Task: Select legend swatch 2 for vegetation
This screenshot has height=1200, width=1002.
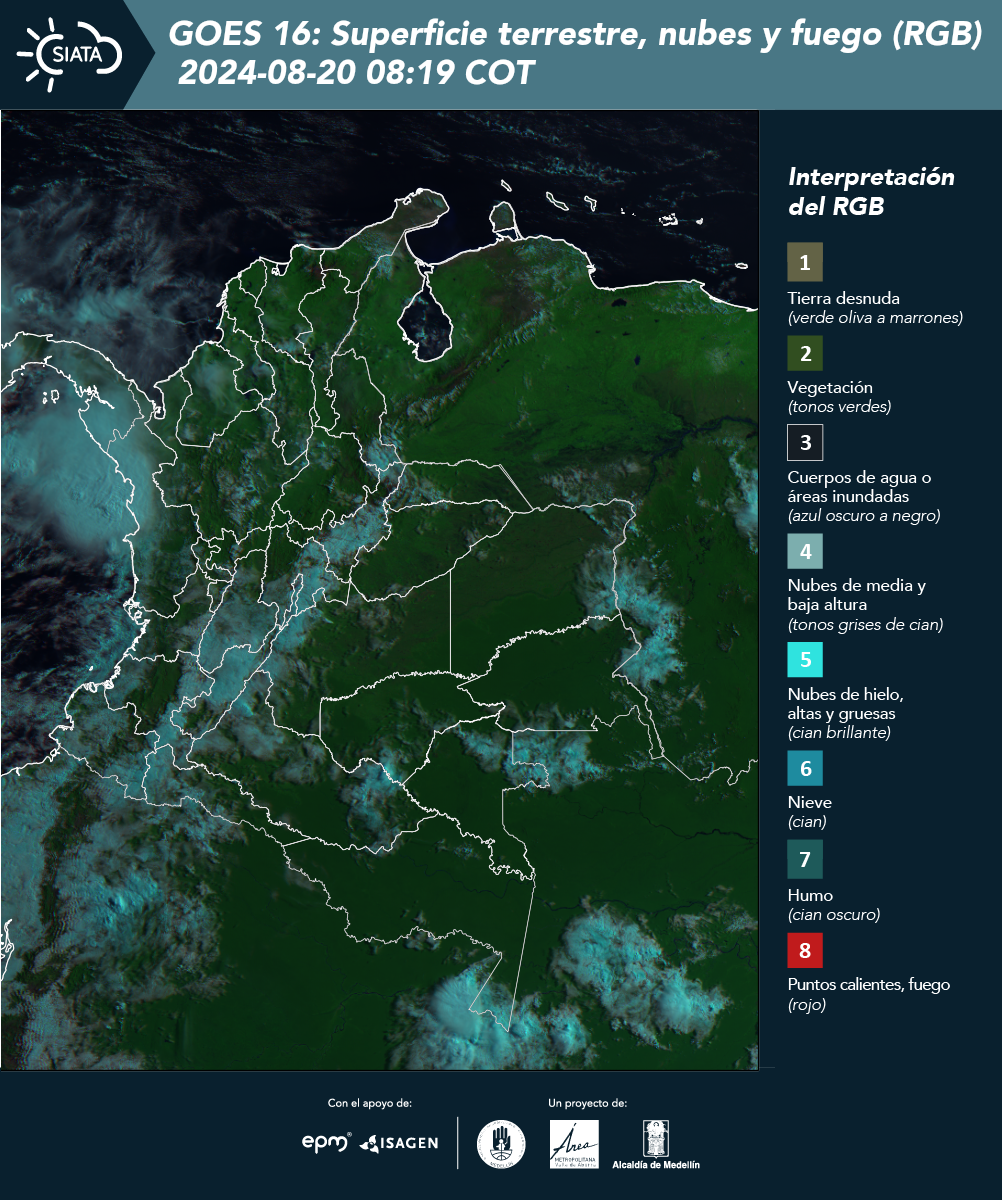Action: [x=805, y=352]
